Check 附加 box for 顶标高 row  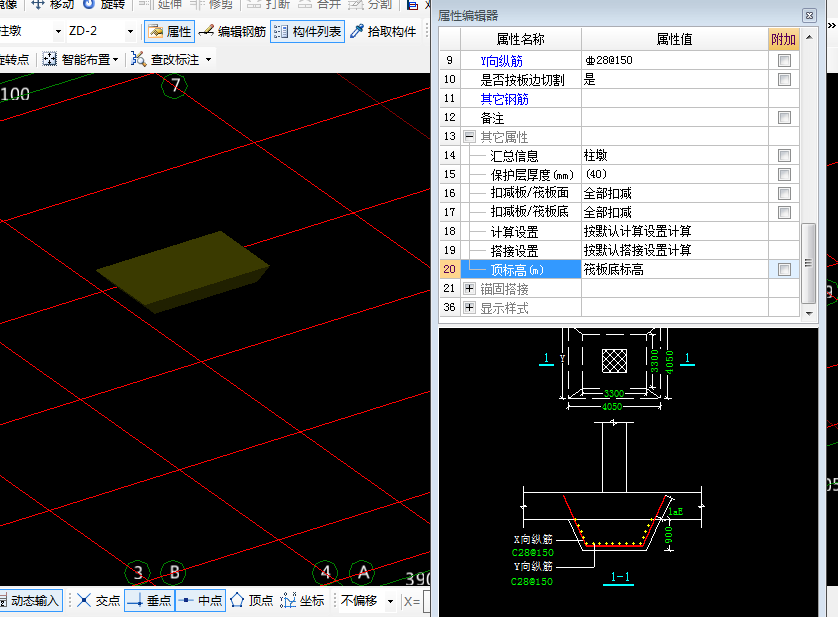pyautogui.click(x=784, y=269)
